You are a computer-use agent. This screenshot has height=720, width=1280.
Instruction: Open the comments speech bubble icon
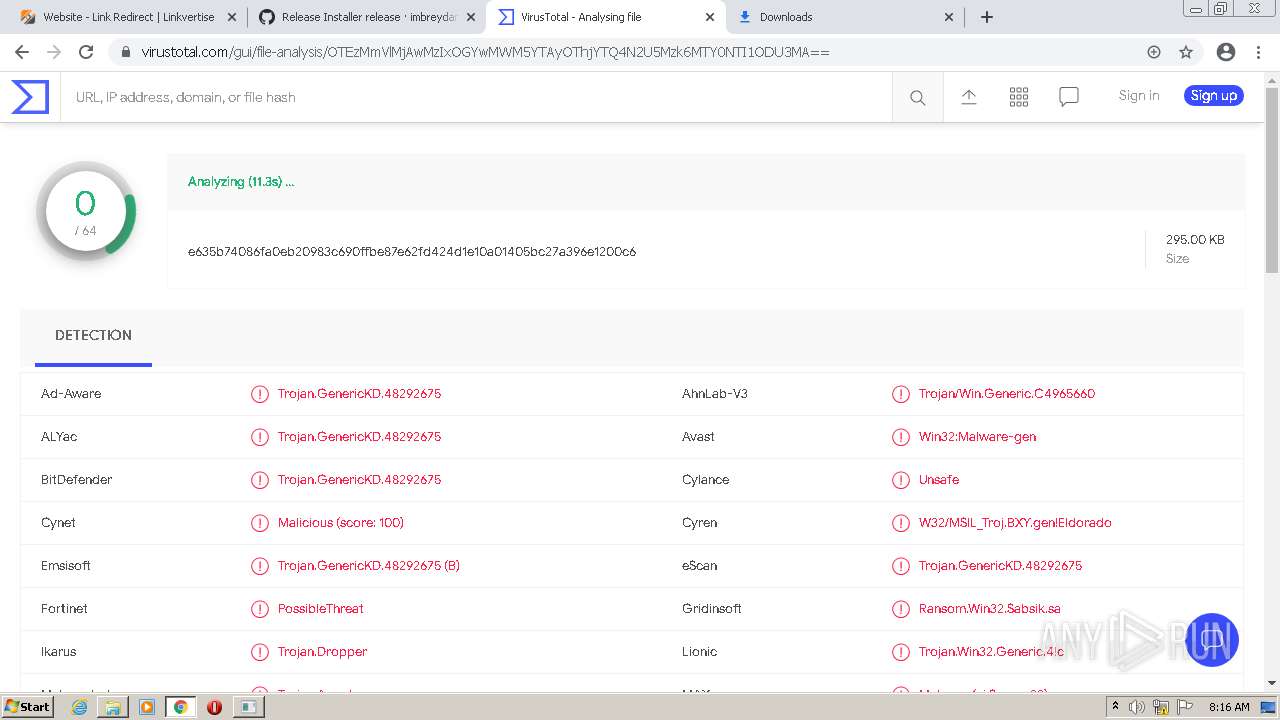(1068, 97)
